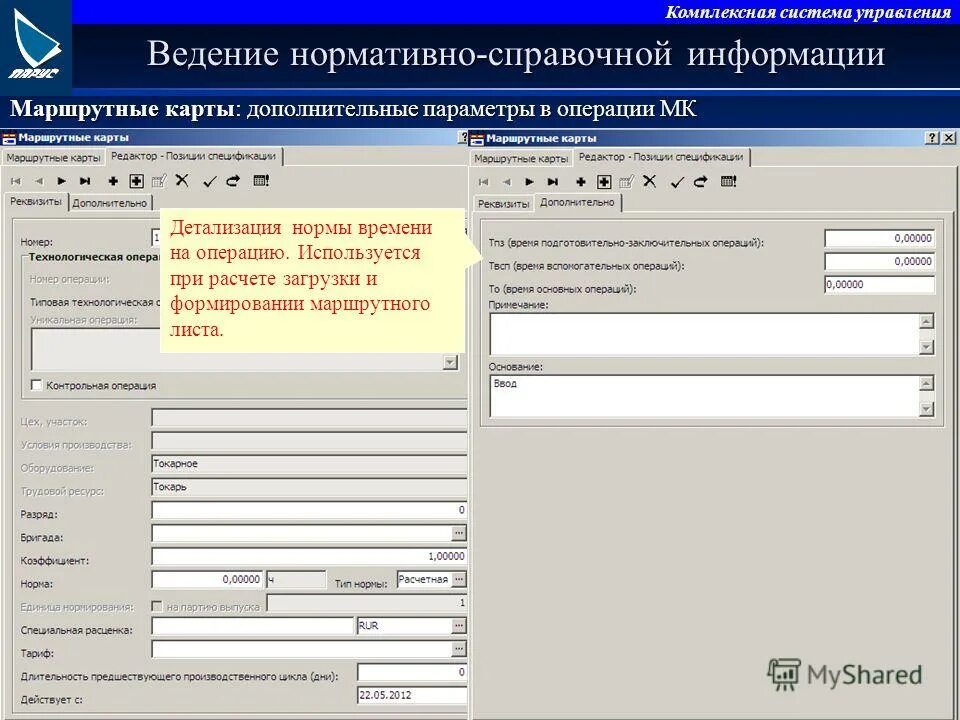Click the delete (X) icon in right panel
The image size is (960, 720).
(647, 181)
